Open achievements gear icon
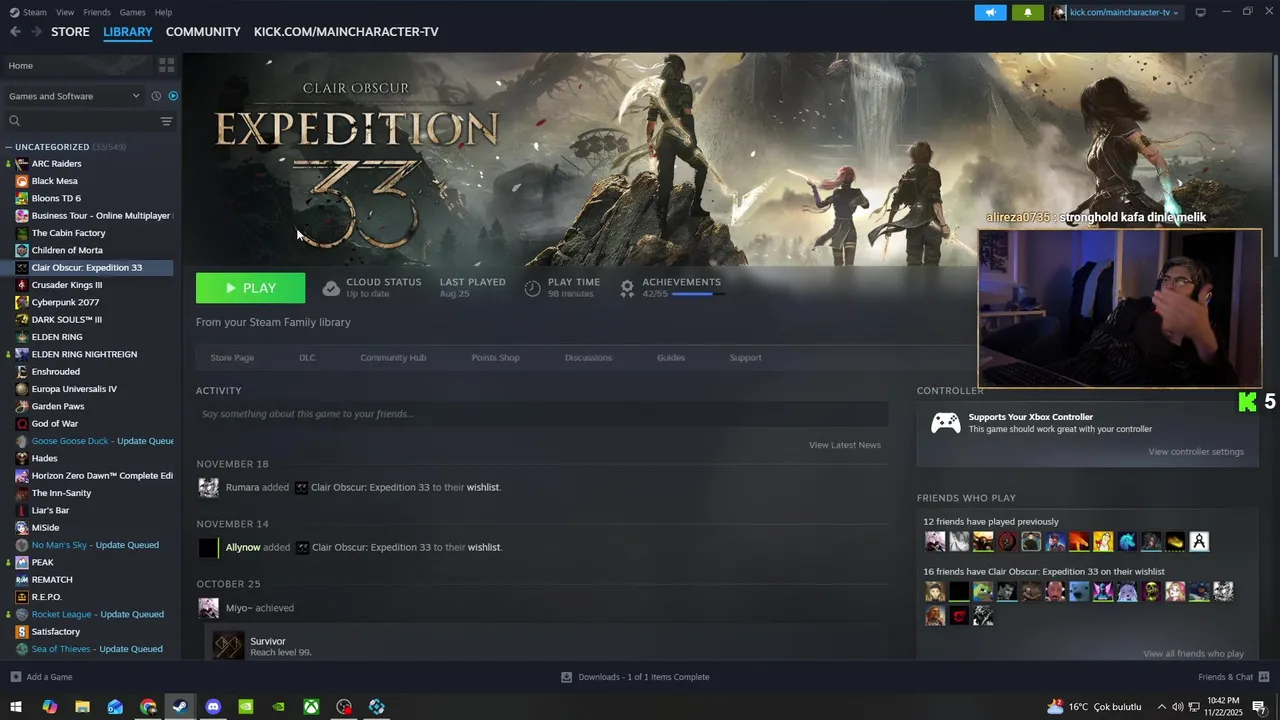The width and height of the screenshot is (1280, 720). [x=627, y=288]
